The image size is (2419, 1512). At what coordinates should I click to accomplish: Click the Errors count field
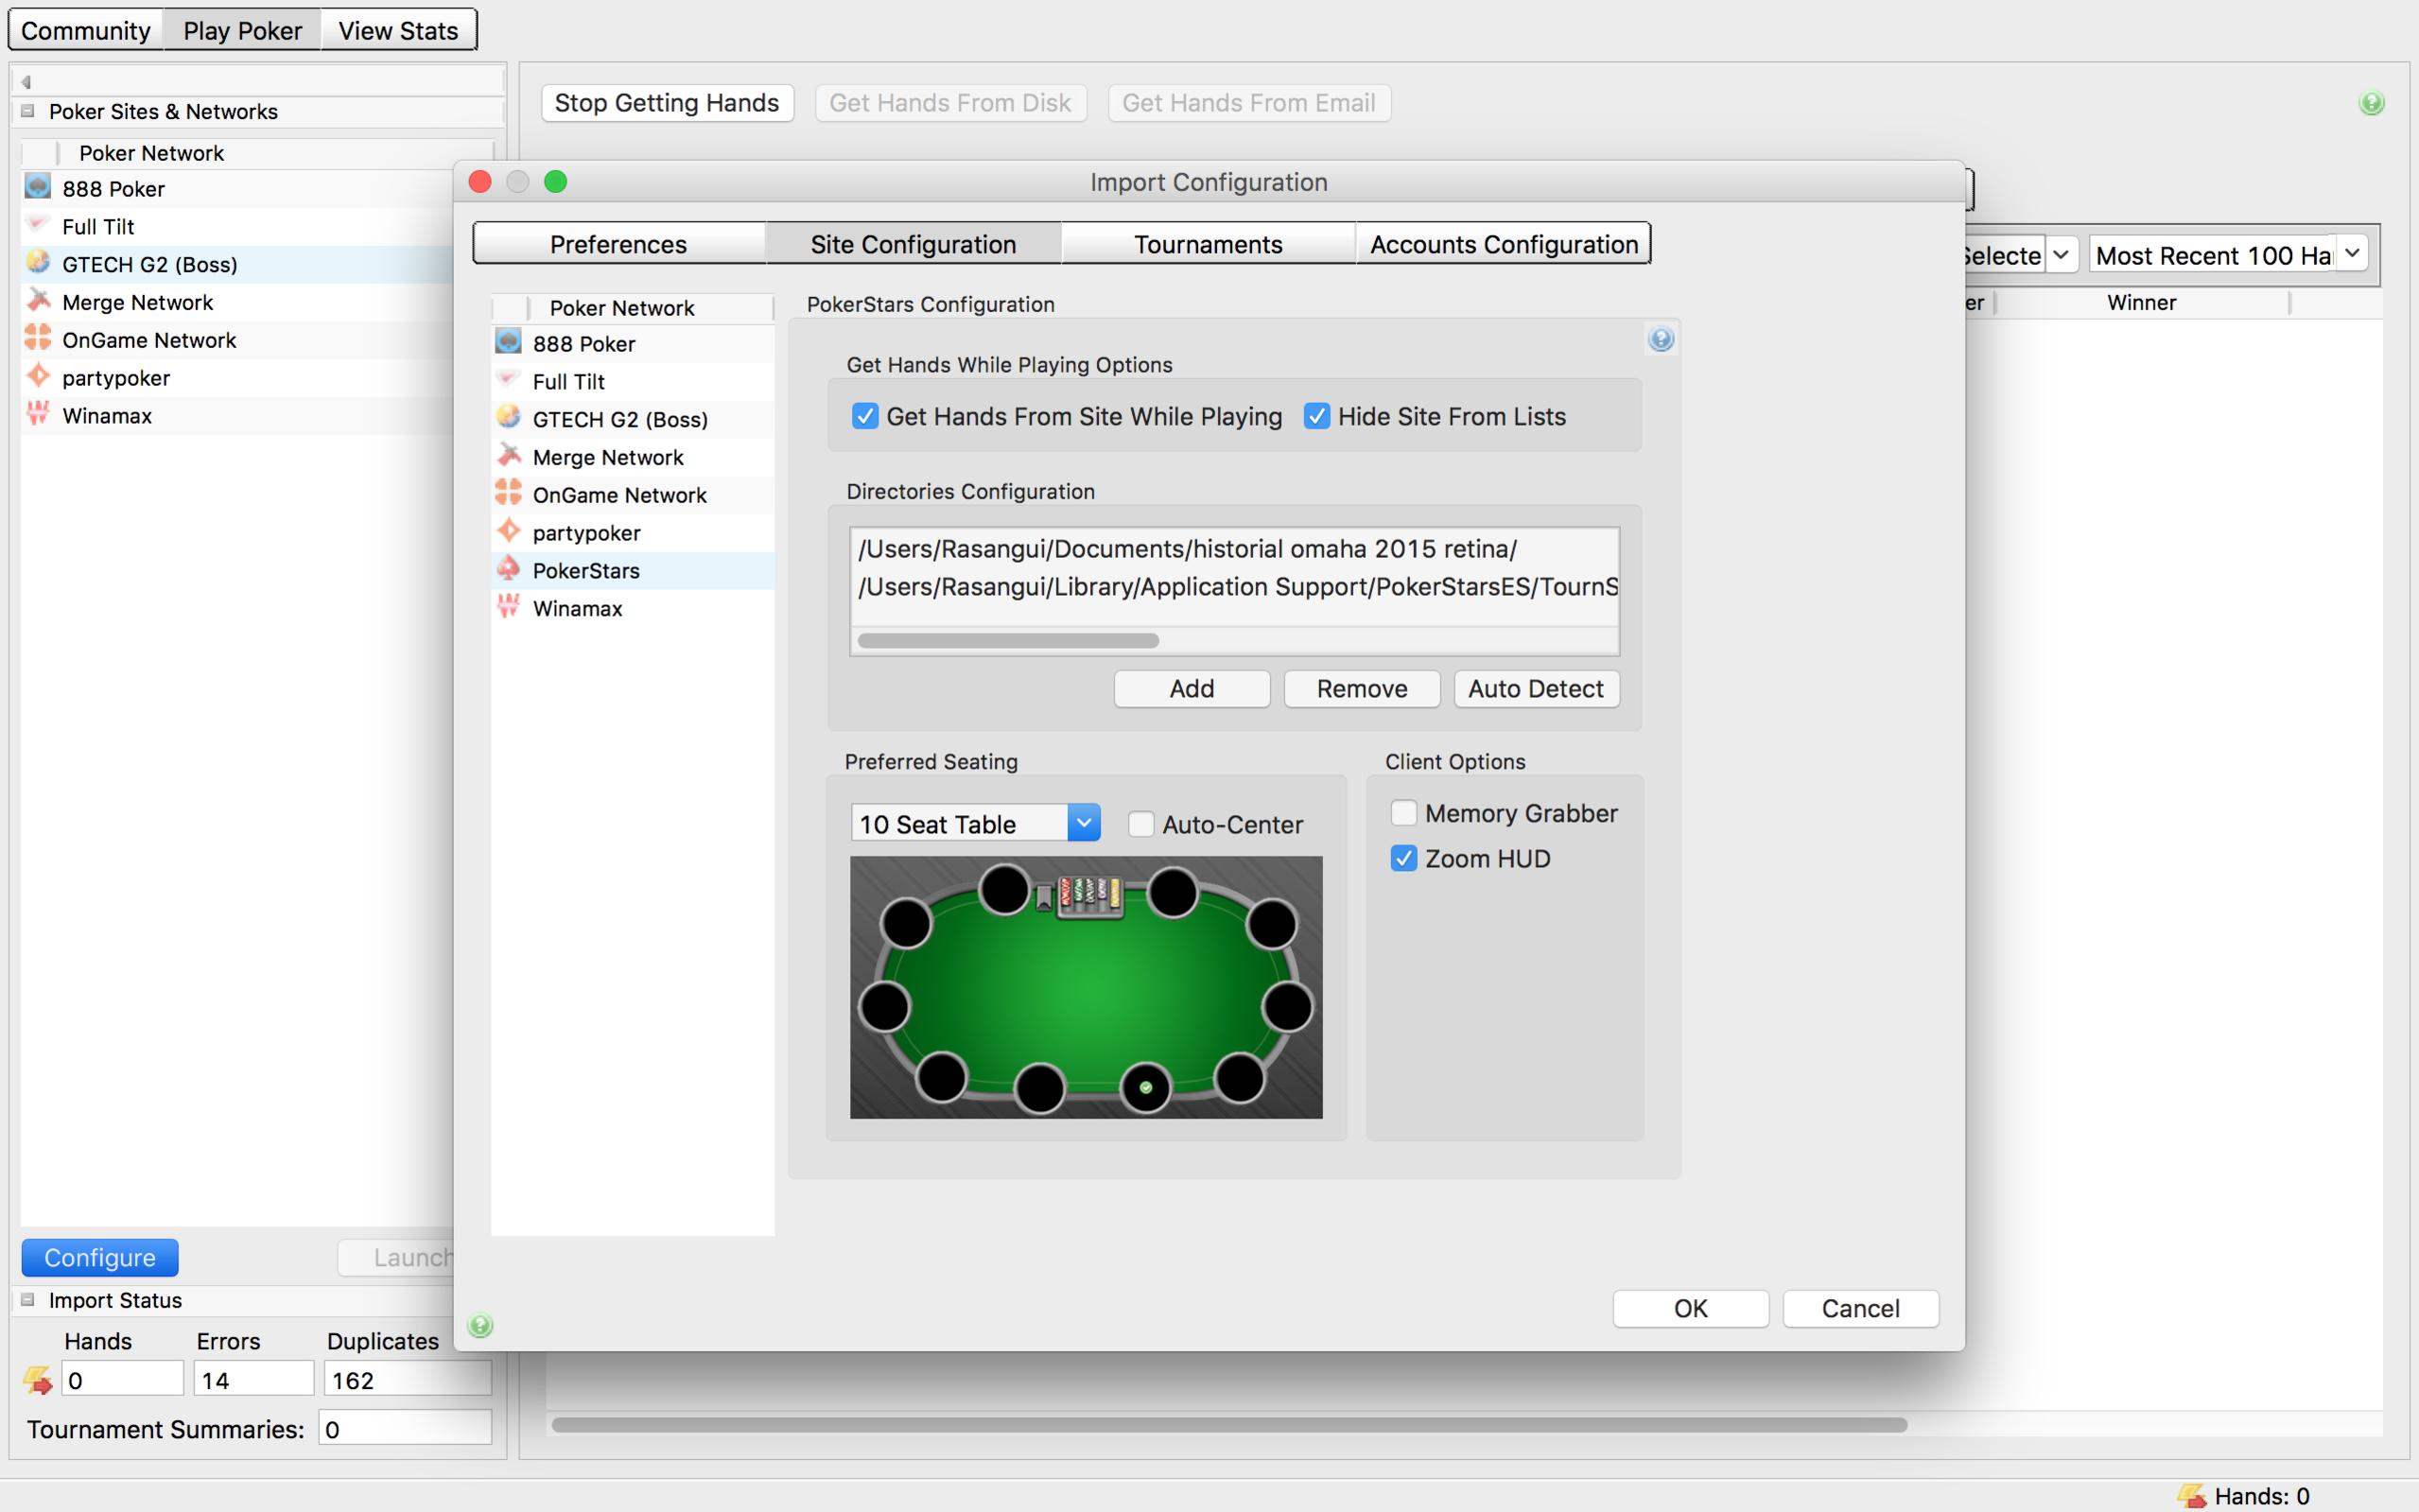254,1380
